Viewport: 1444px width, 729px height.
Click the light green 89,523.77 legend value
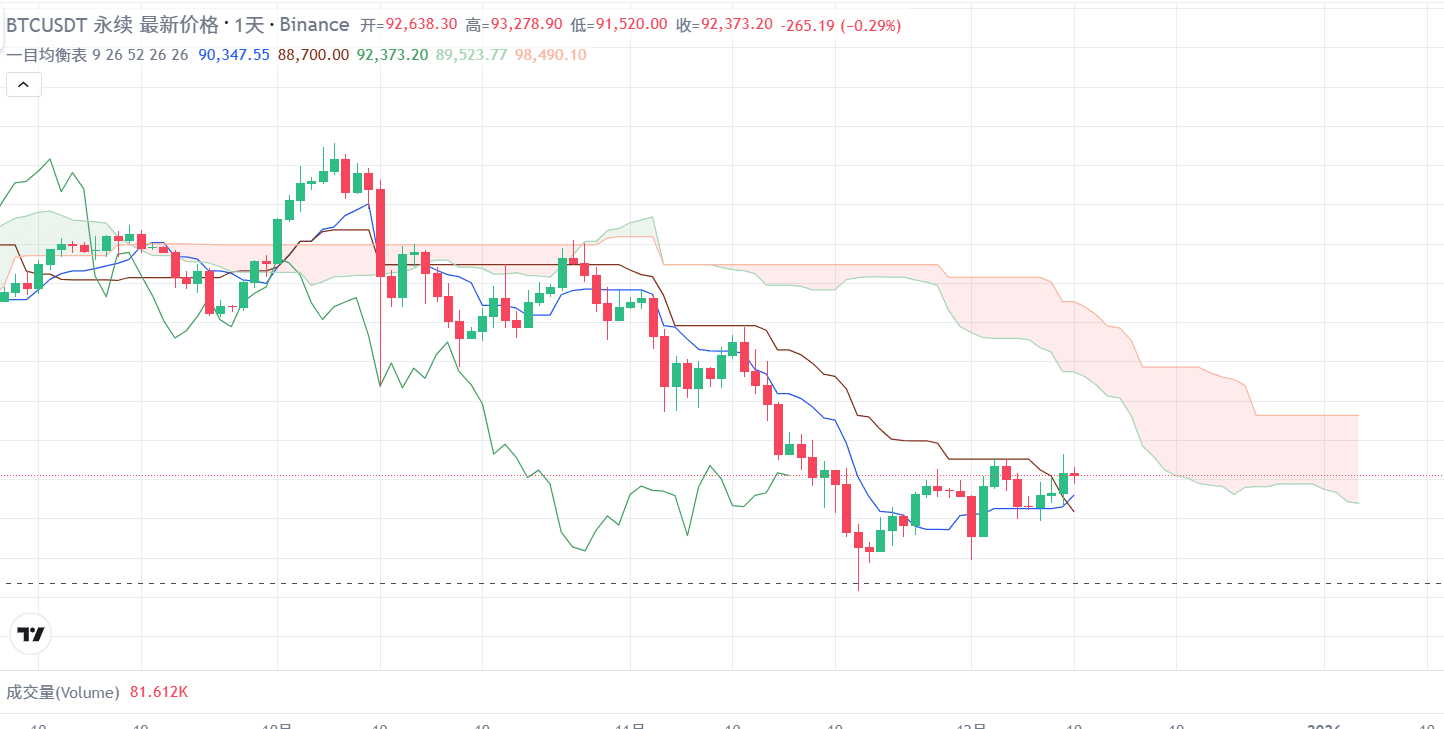[x=471, y=55]
